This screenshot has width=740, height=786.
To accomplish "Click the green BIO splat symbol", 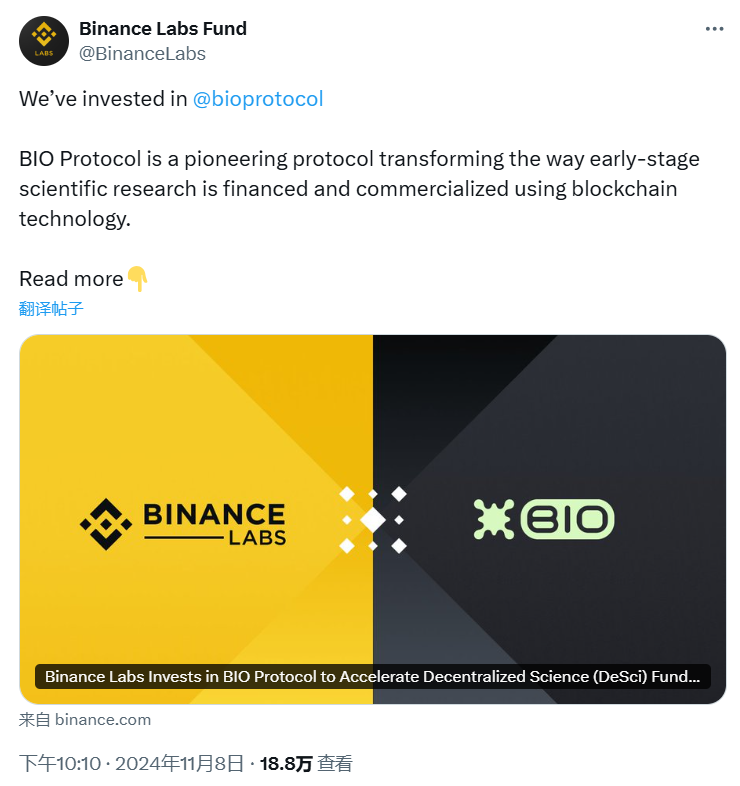I will [494, 519].
